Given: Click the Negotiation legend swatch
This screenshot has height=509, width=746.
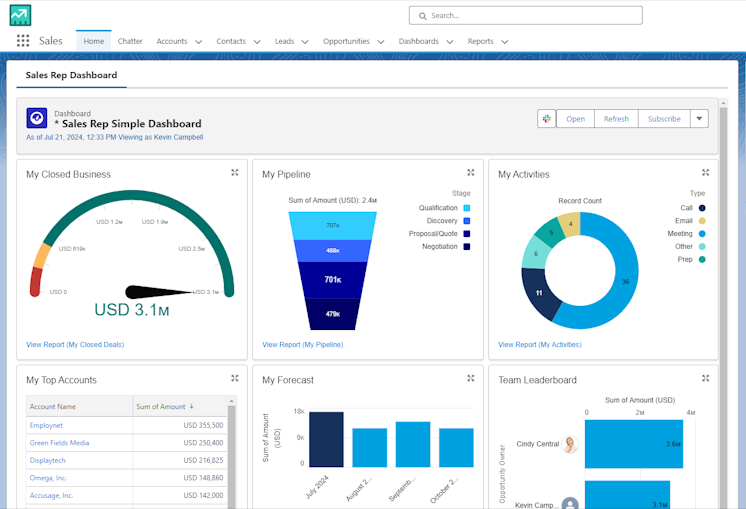Looking at the screenshot, I should click(467, 246).
